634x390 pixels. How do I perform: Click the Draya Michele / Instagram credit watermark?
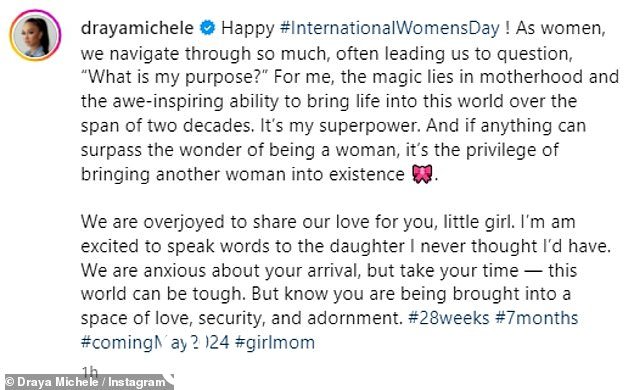89,382
